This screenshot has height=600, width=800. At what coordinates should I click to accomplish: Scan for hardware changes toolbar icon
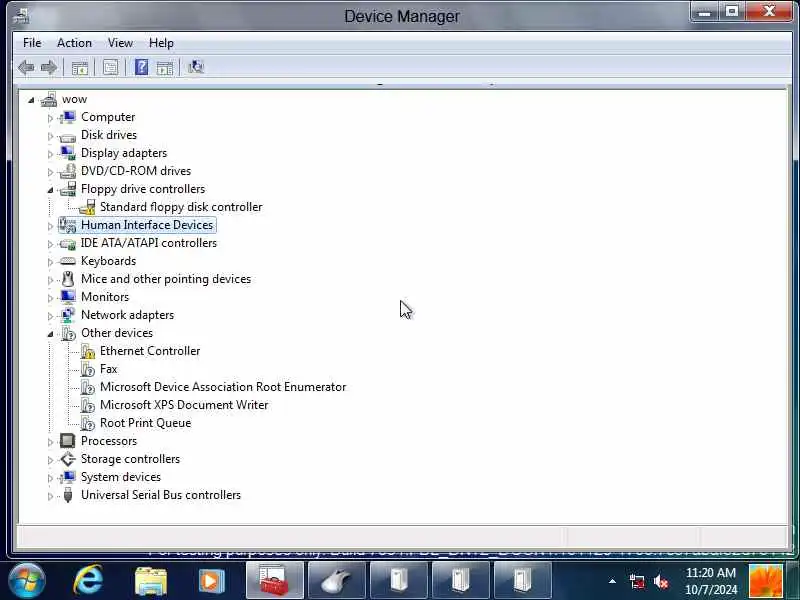[x=195, y=67]
